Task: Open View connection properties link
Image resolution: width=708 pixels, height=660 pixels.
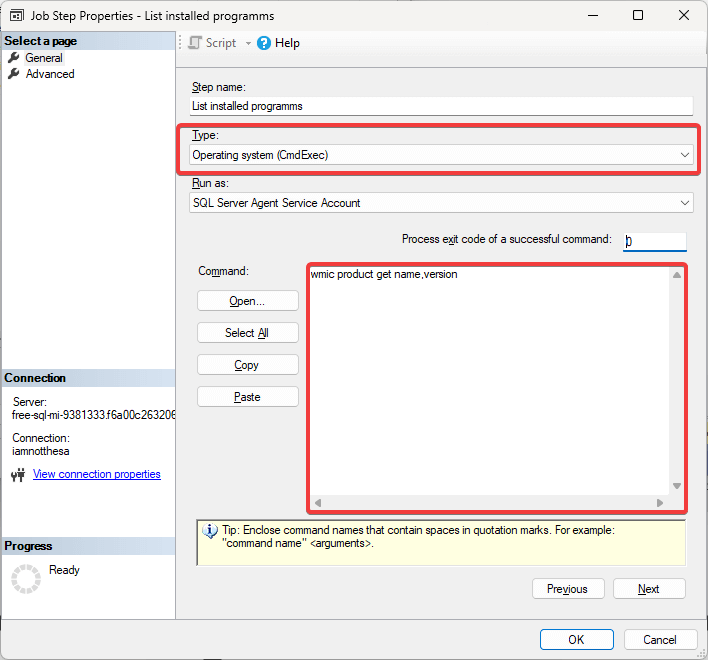Action: [x=97, y=474]
